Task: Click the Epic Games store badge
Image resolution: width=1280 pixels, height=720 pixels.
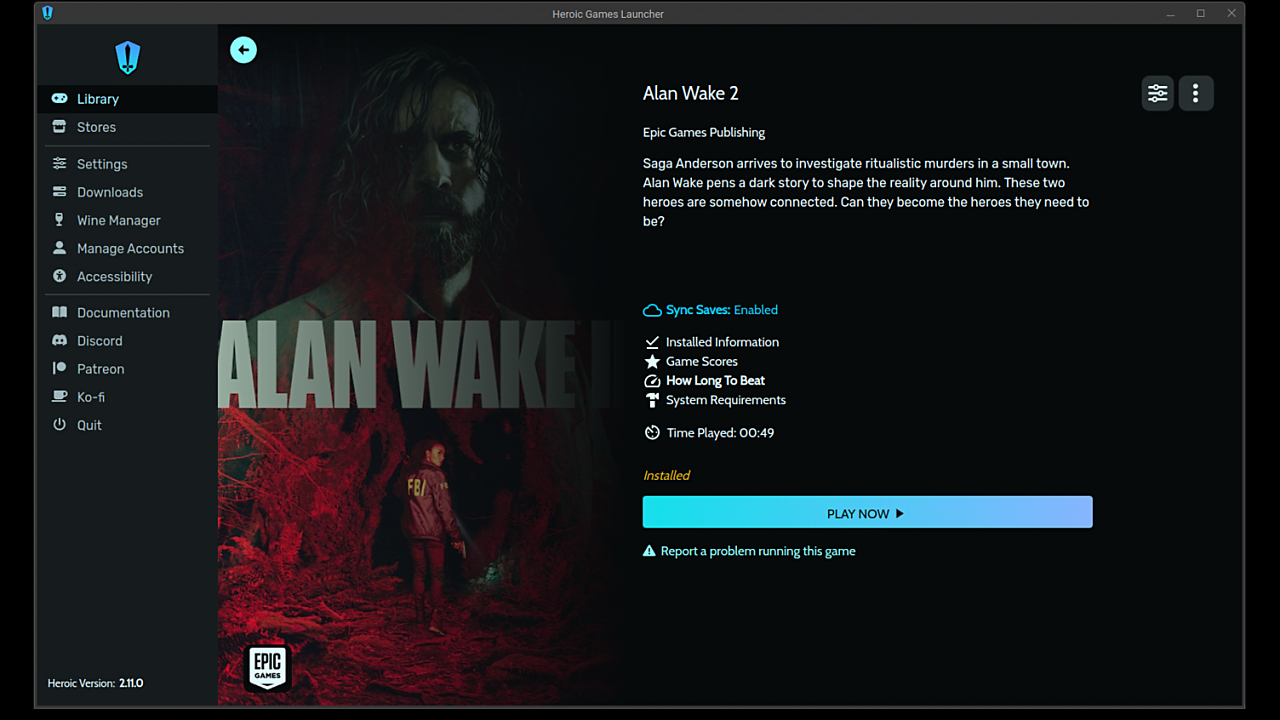Action: pyautogui.click(x=267, y=667)
